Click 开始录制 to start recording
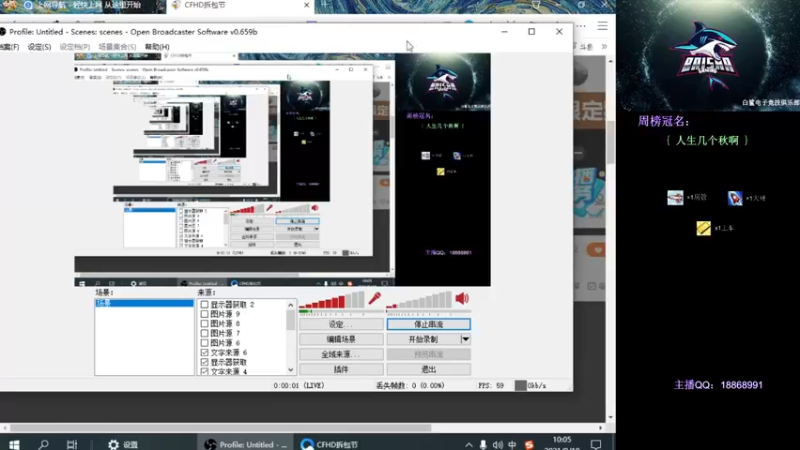This screenshot has width=800, height=450. click(x=423, y=339)
